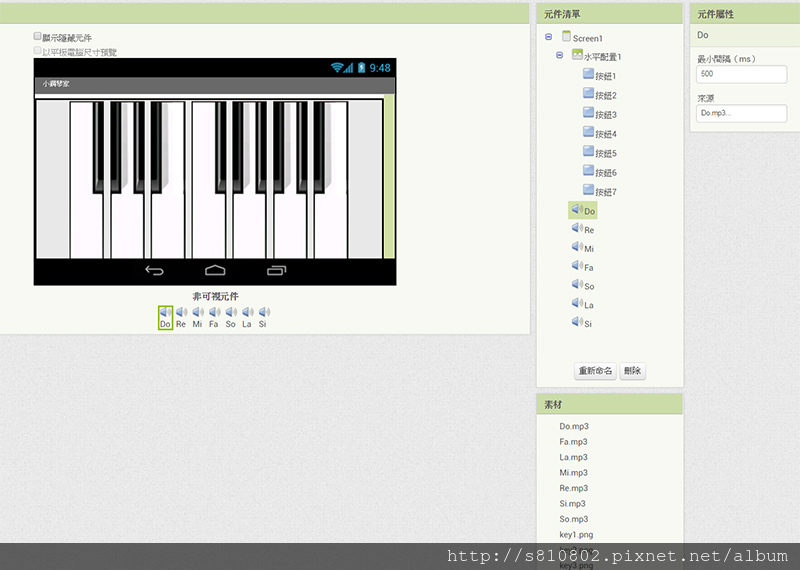Select 水平配置1 in the component list
Image resolution: width=800 pixels, height=570 pixels.
[596, 56]
